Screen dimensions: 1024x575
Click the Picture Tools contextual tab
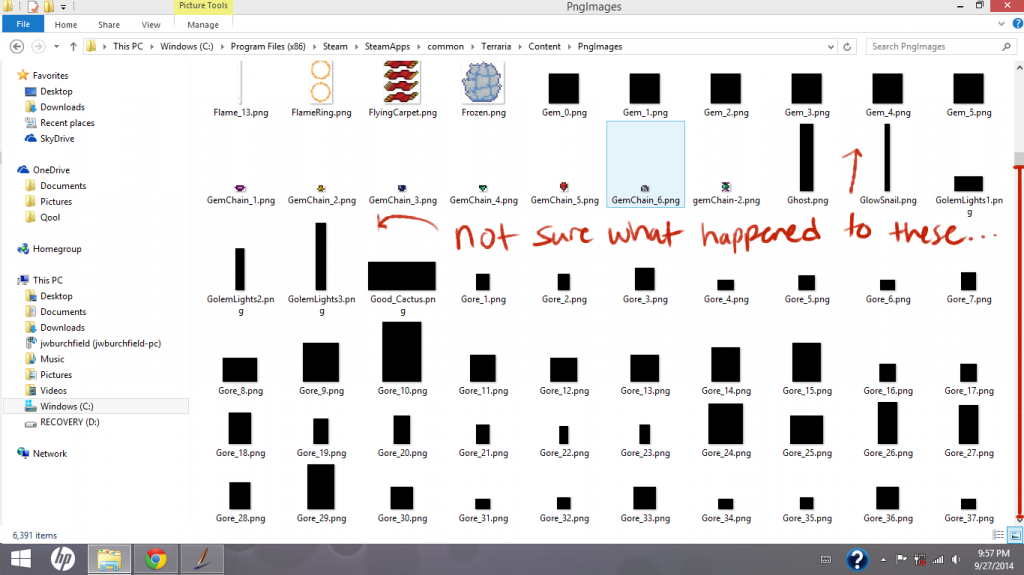[x=203, y=6]
